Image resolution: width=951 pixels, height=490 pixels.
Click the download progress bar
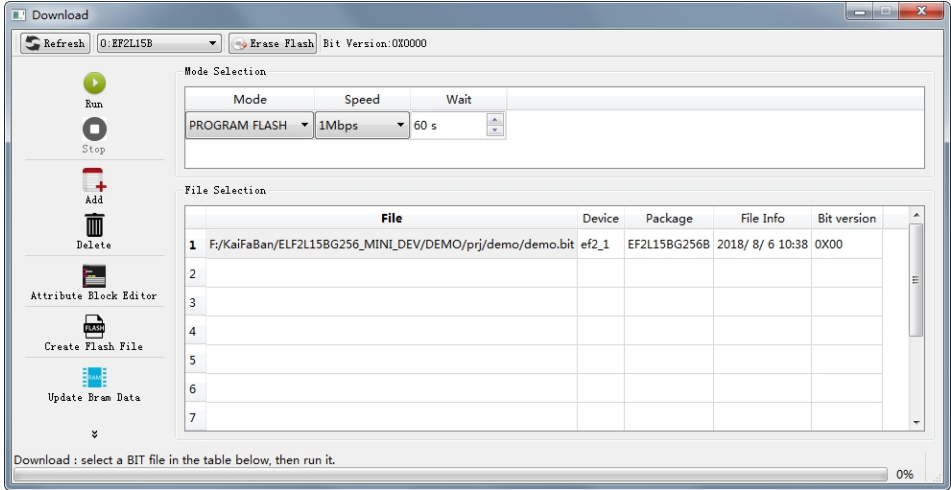click(450, 476)
